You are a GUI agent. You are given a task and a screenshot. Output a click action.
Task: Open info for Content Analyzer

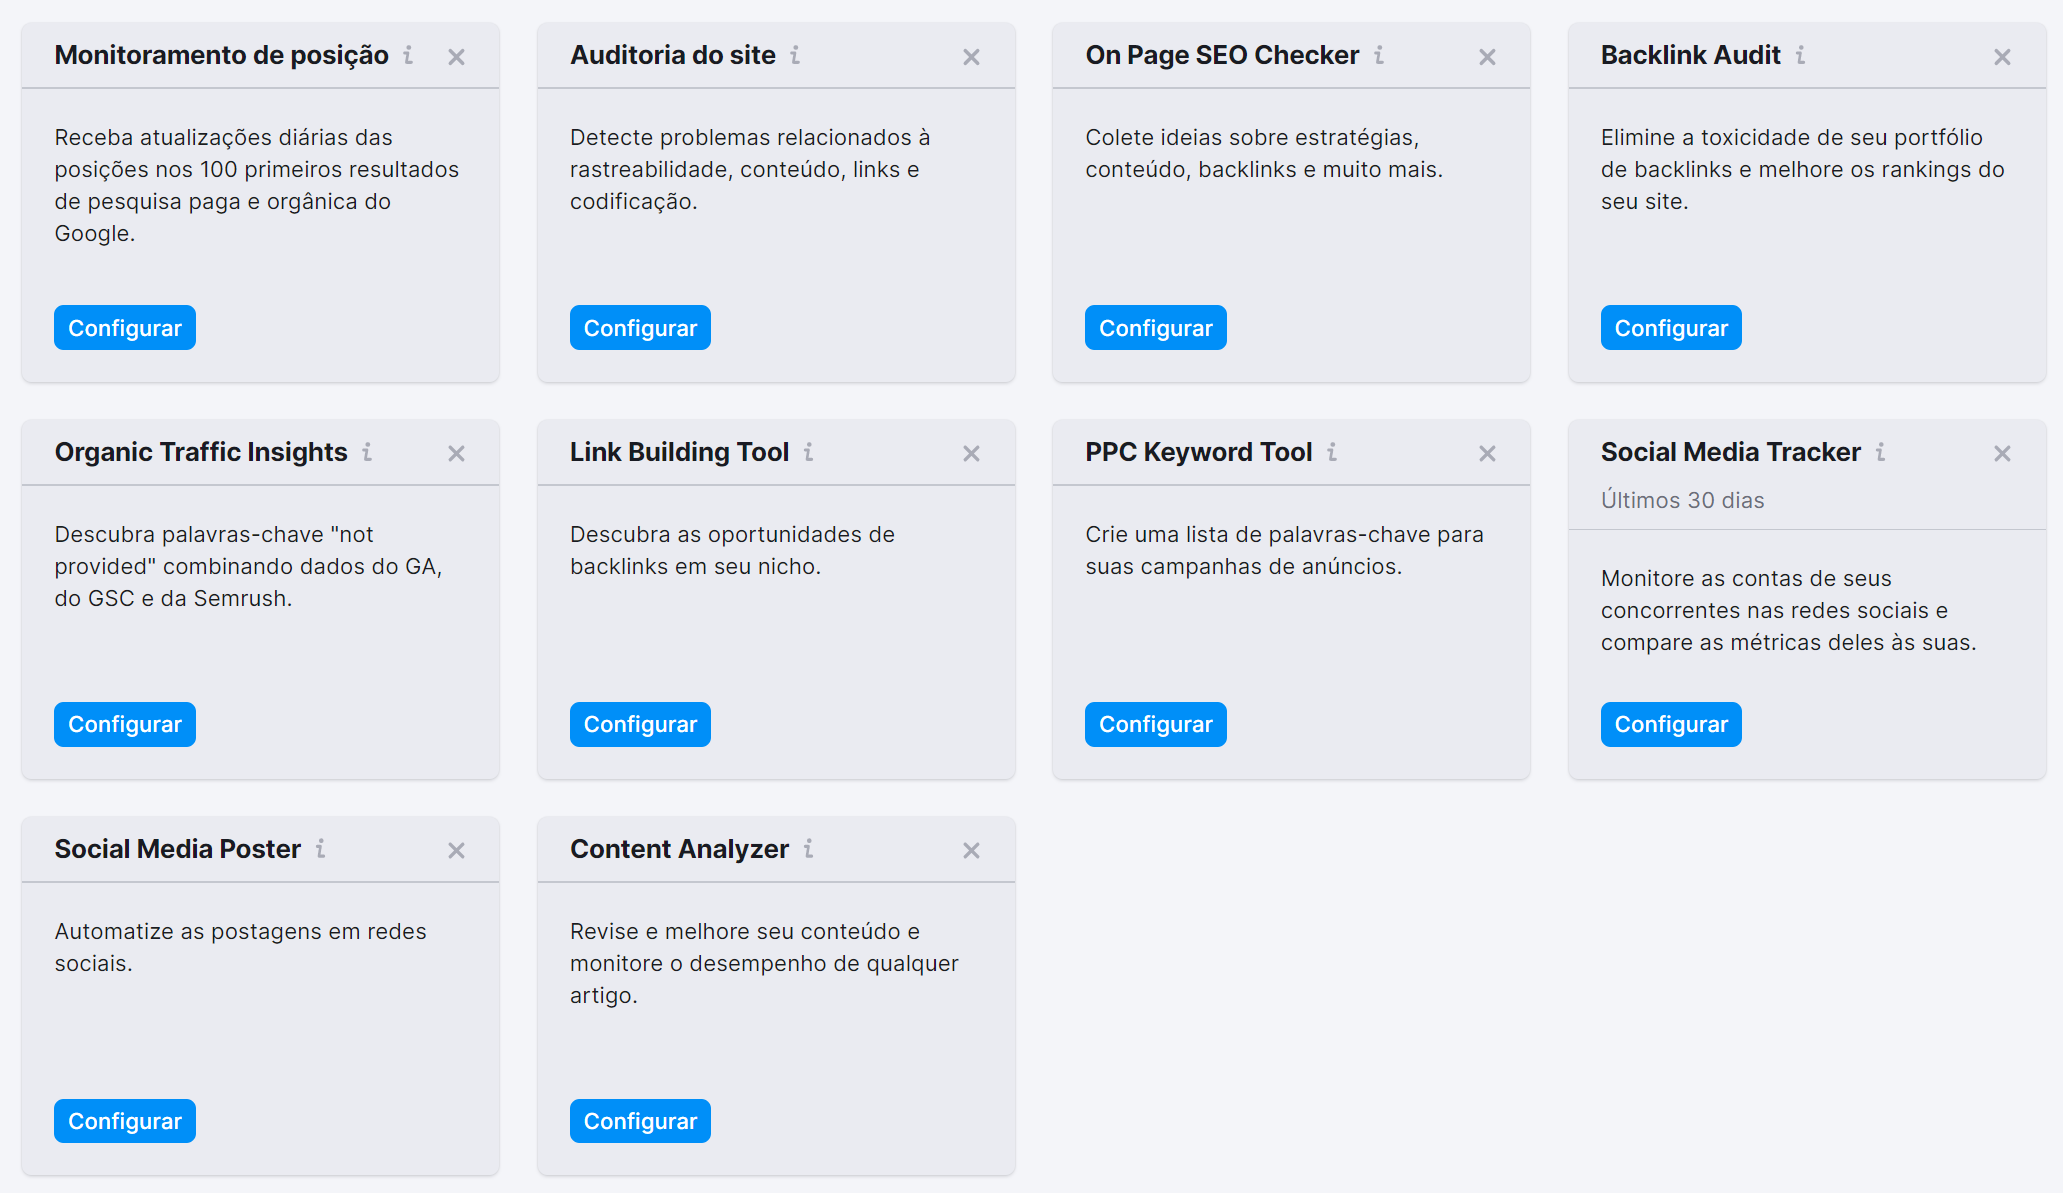[x=808, y=849]
